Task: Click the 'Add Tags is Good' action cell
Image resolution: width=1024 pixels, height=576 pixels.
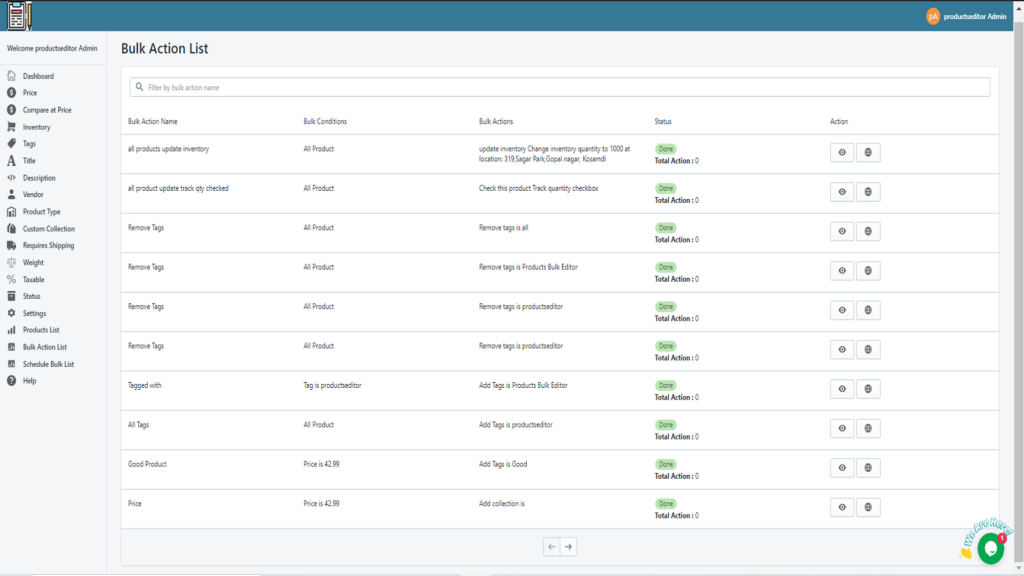Action: click(503, 464)
